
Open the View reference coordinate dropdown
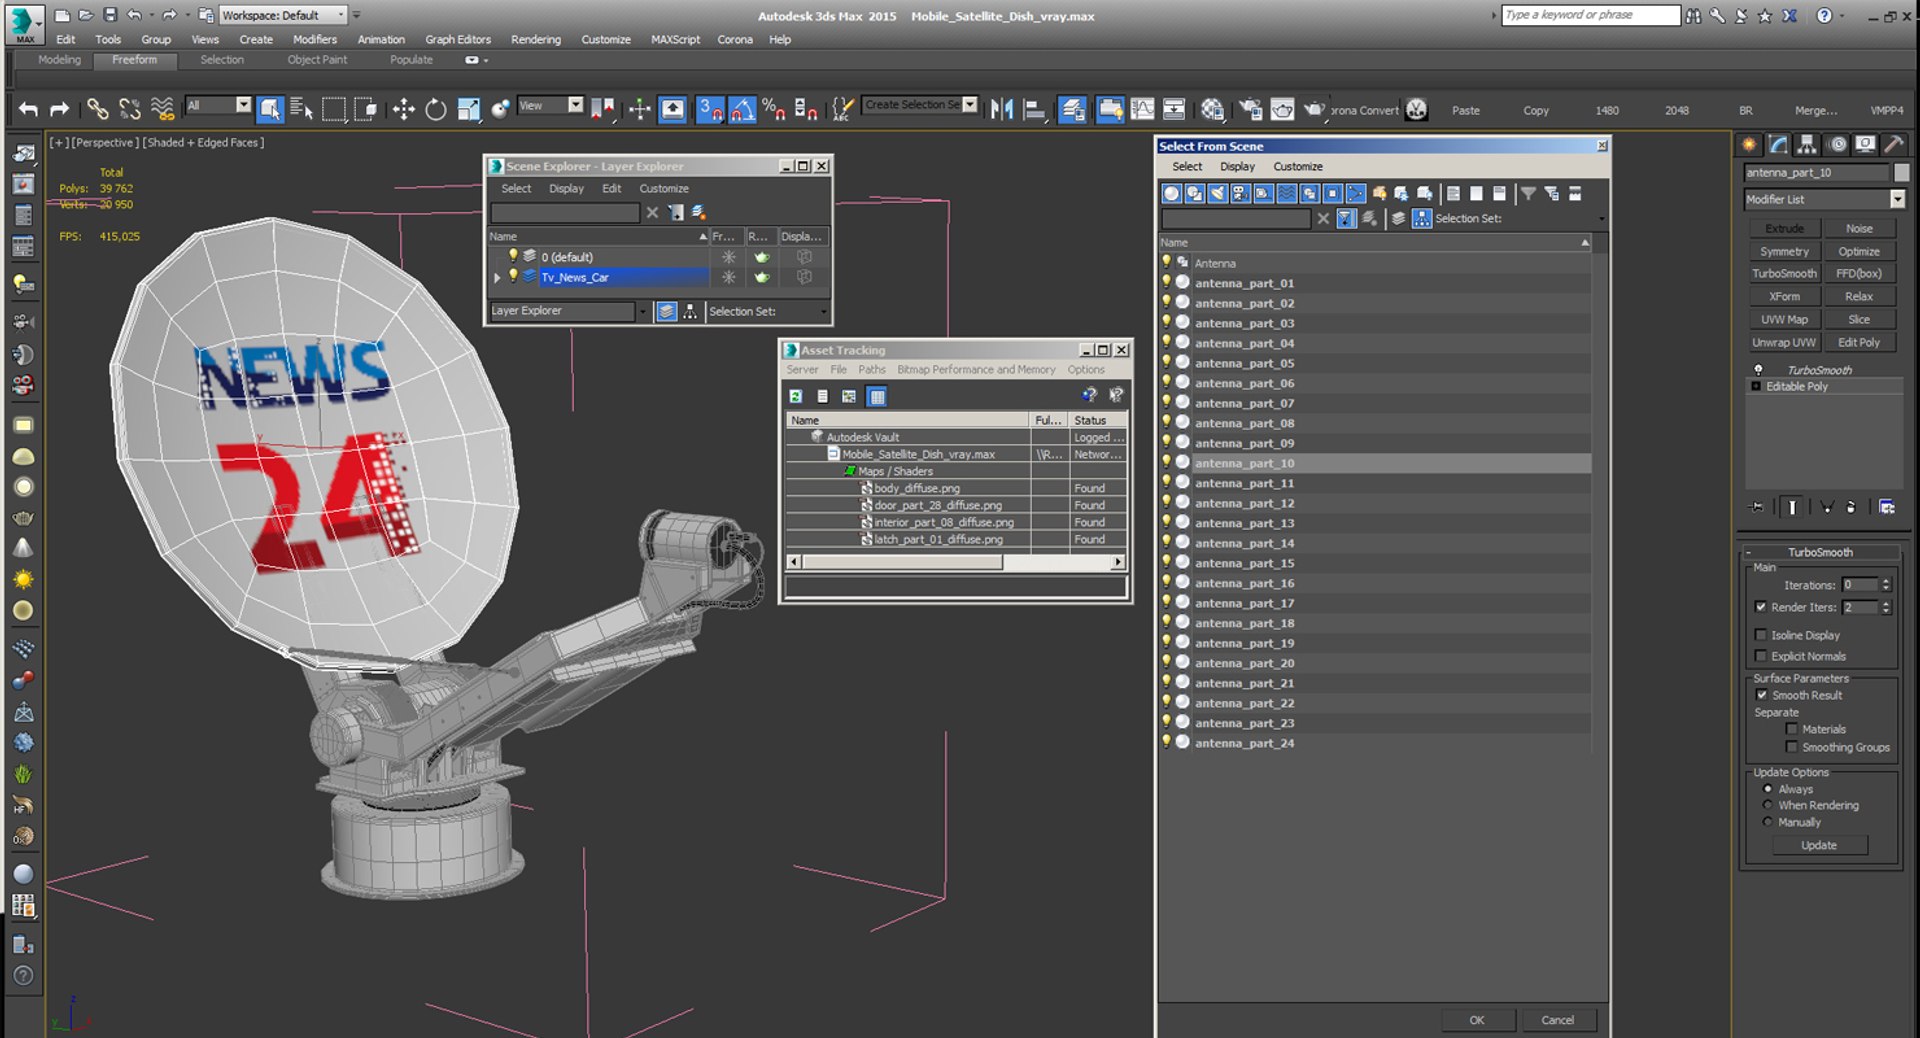click(x=575, y=105)
